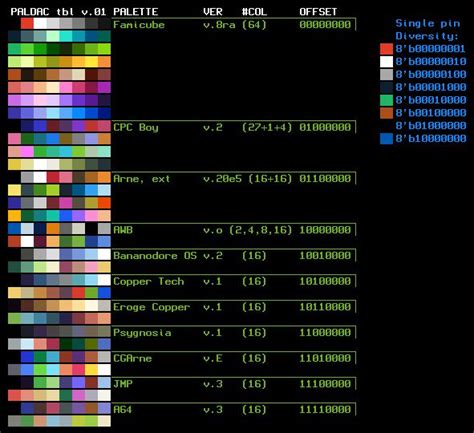Viewport: 474px width, 433px height.
Task: Click offset '01000000' in the CPC Boy row
Action: [325, 127]
